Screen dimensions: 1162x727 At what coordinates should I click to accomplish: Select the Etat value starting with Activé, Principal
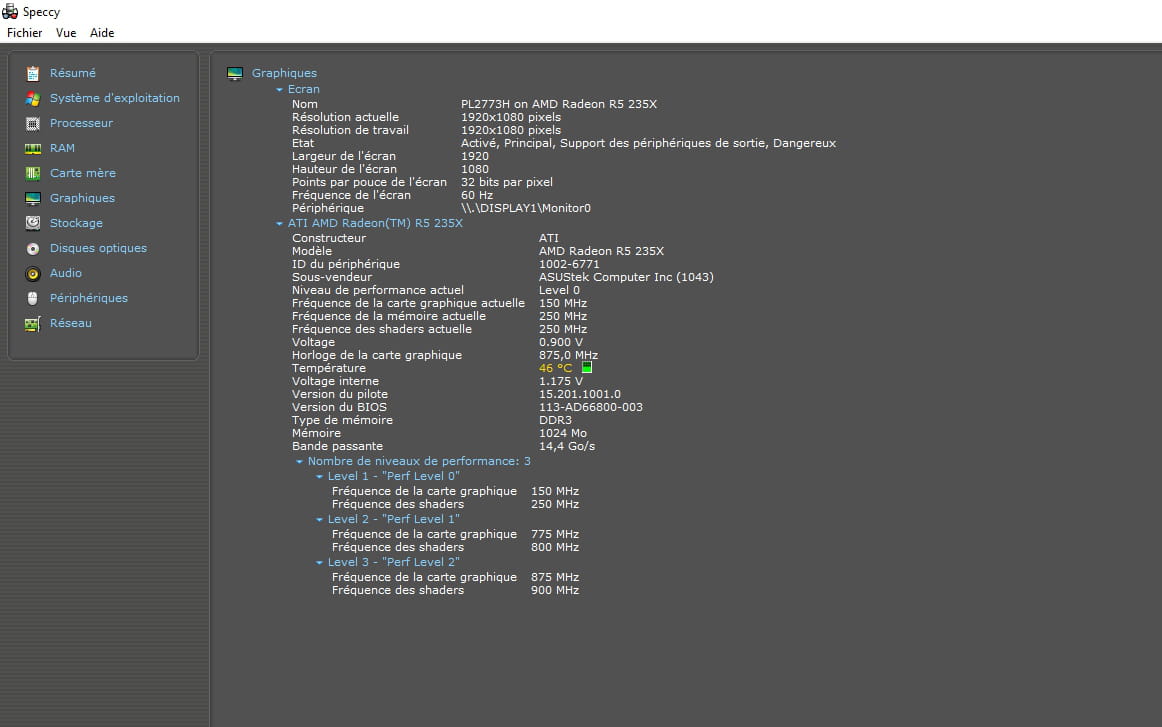(648, 144)
